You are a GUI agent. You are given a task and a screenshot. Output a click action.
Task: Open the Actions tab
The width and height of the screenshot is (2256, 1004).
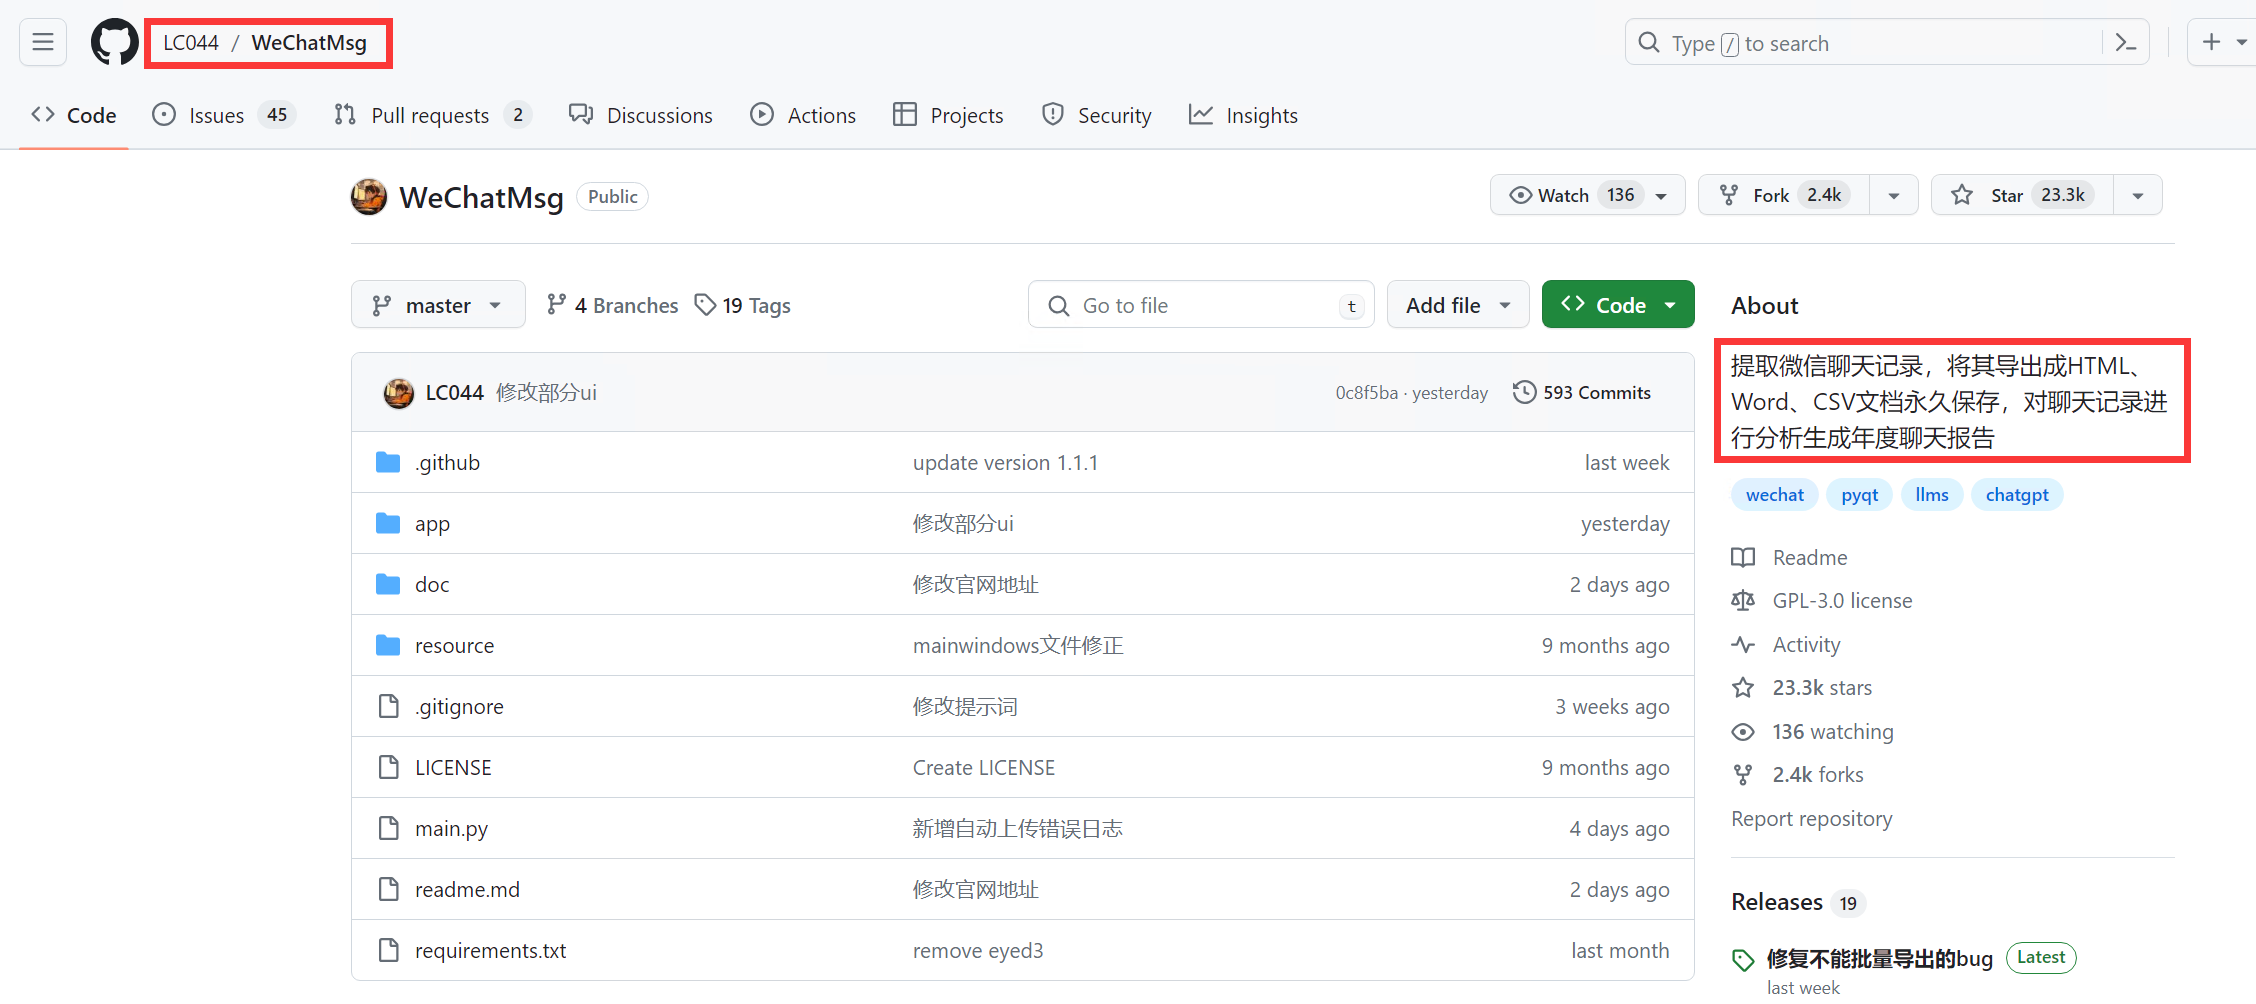click(x=803, y=115)
